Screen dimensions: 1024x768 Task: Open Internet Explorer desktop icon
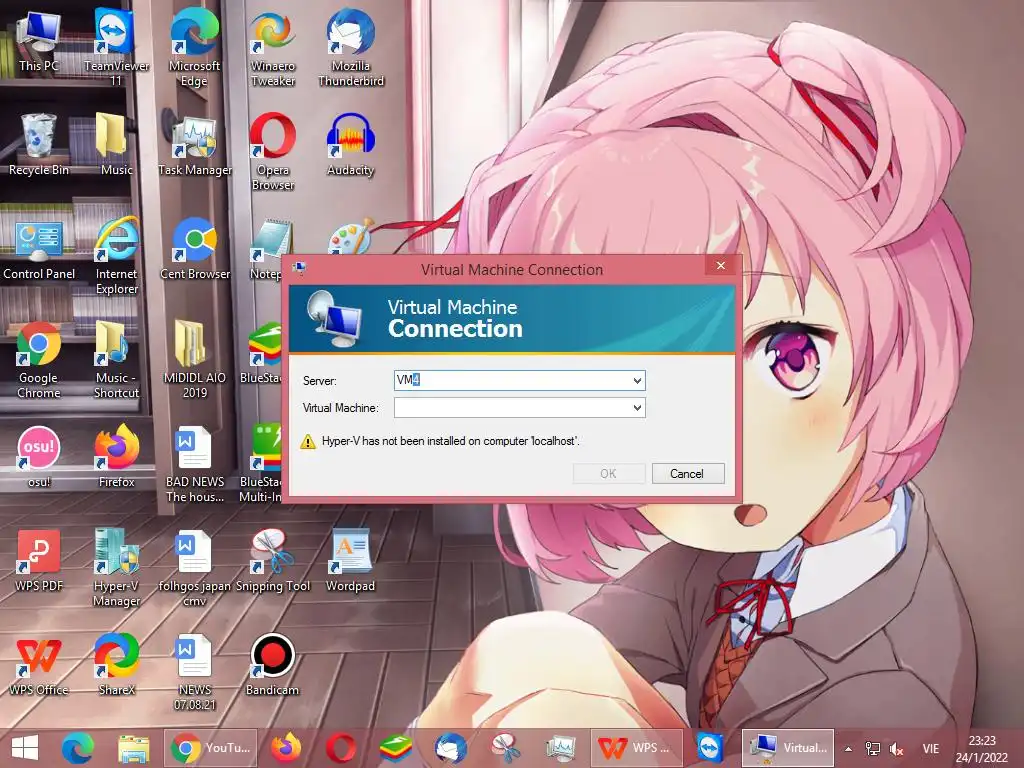(x=116, y=256)
